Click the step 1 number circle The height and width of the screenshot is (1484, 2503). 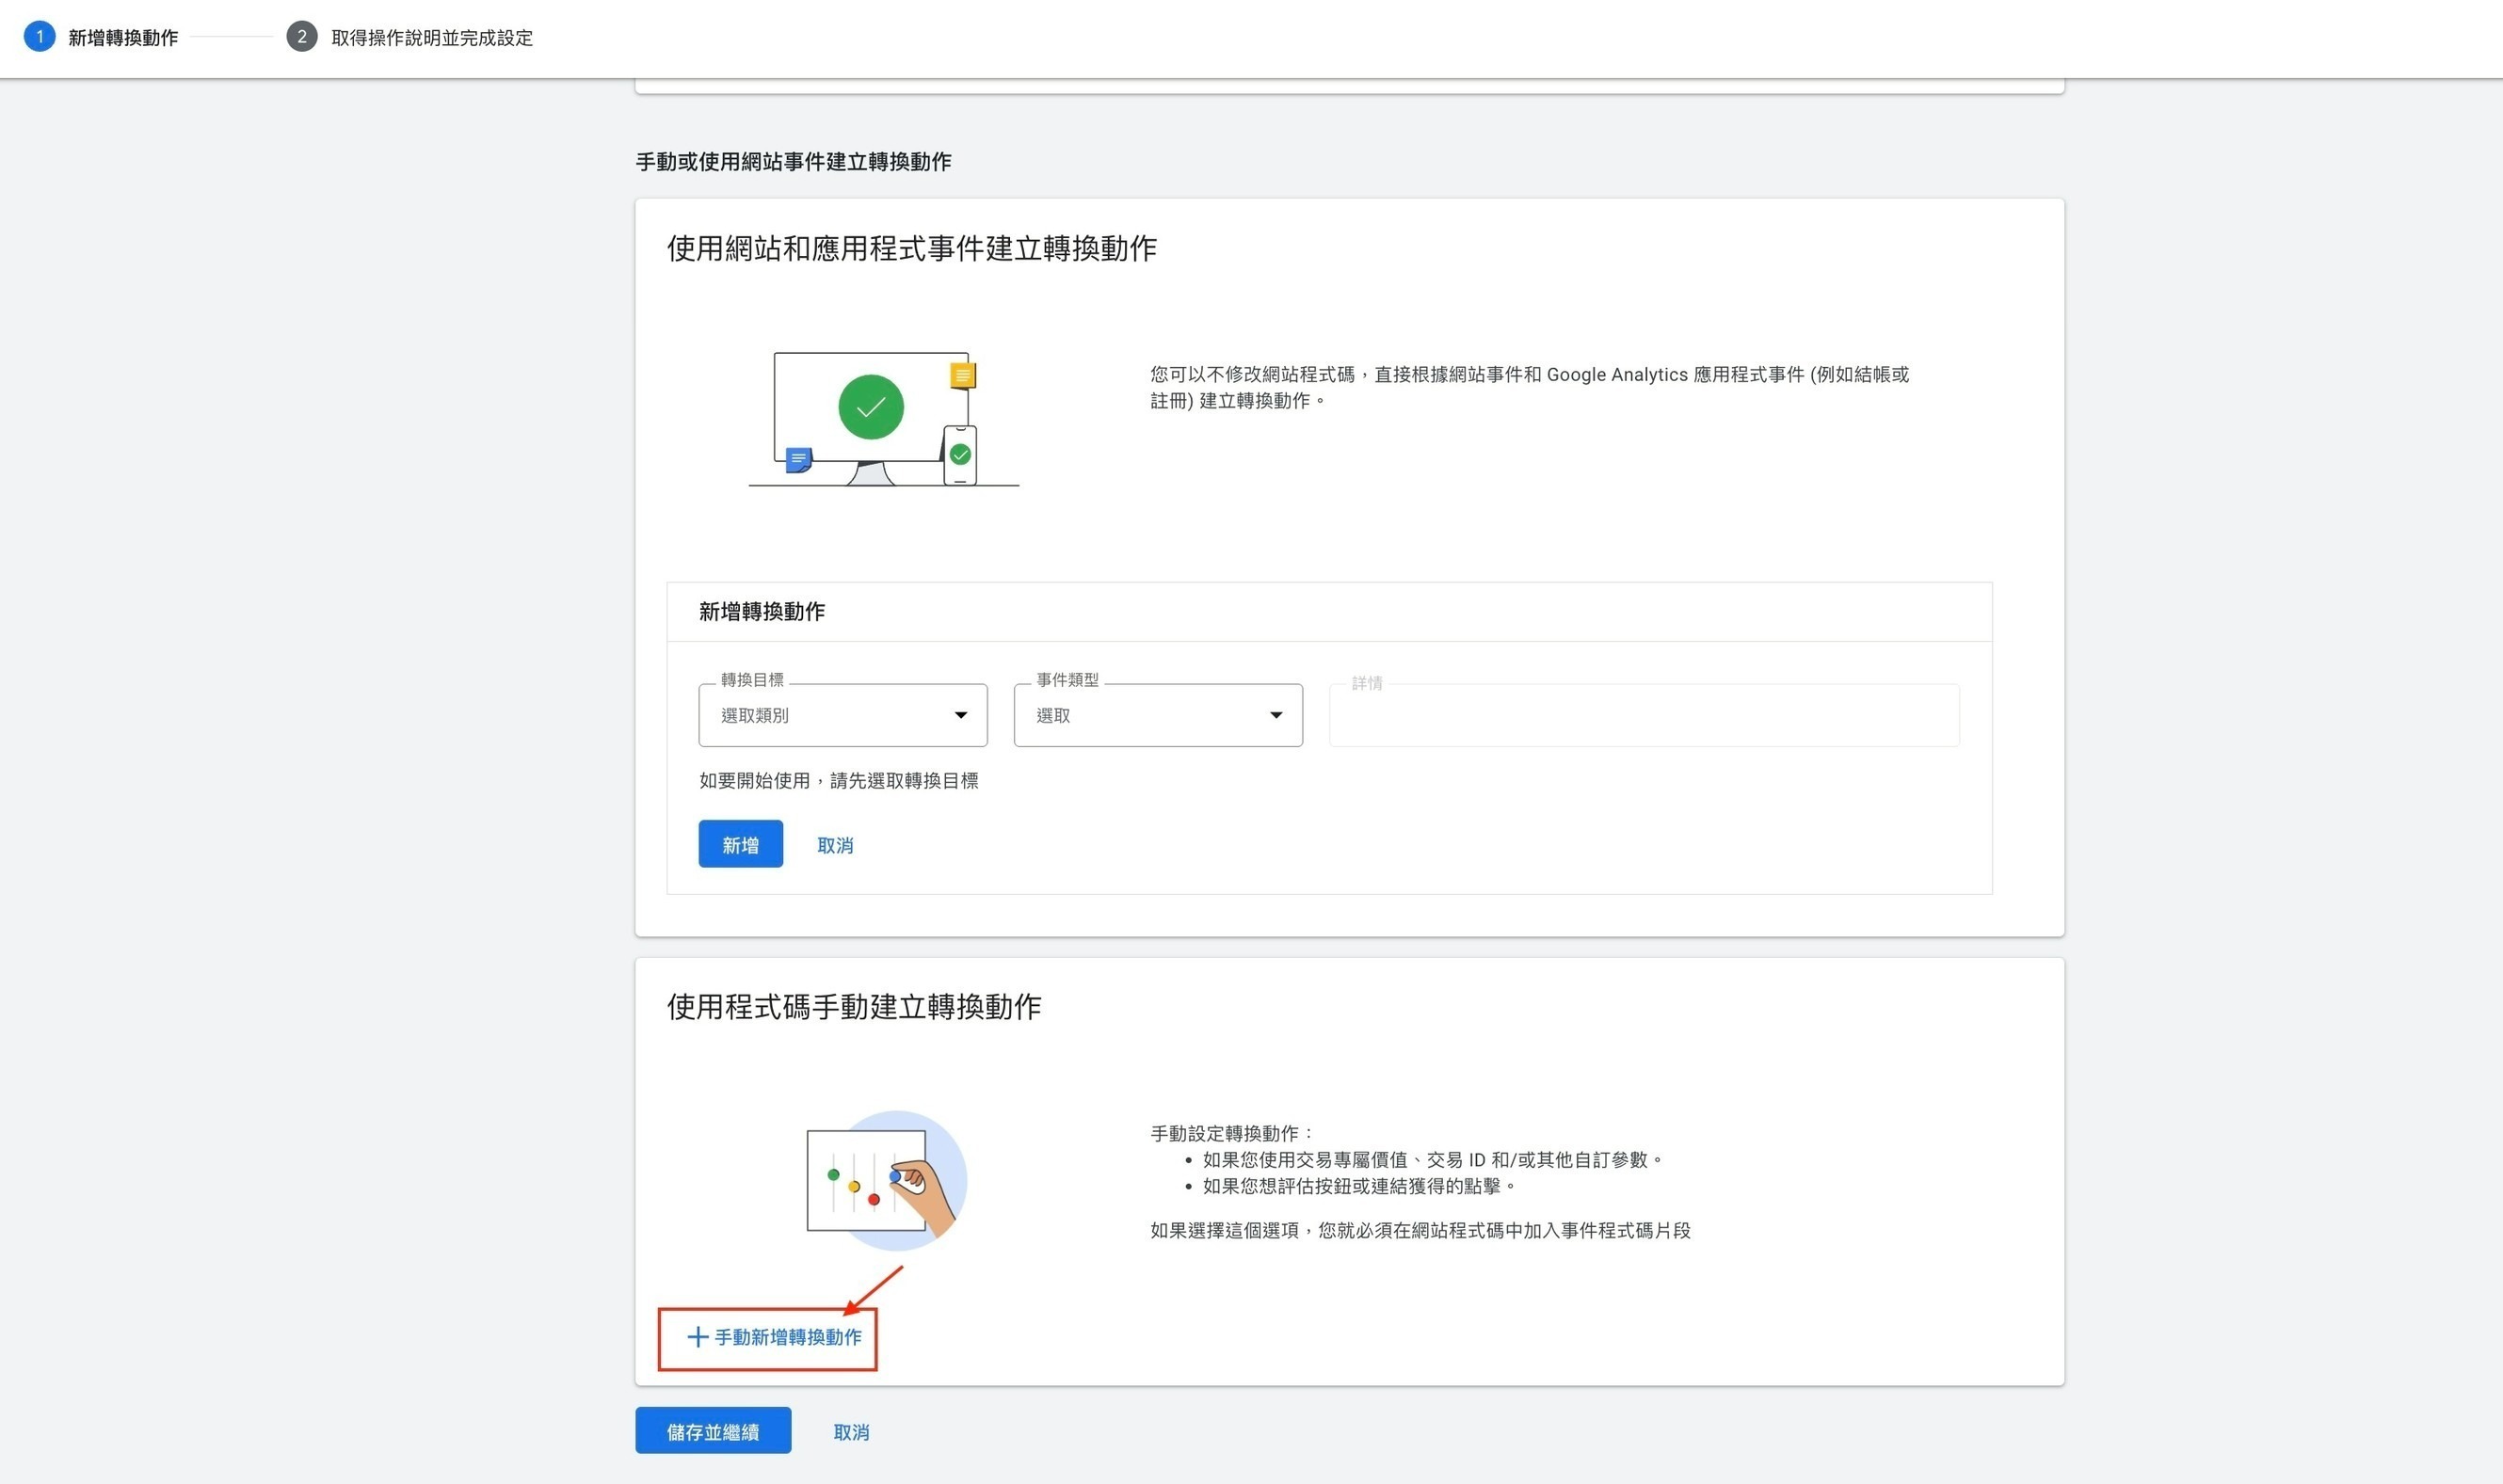coord(39,37)
